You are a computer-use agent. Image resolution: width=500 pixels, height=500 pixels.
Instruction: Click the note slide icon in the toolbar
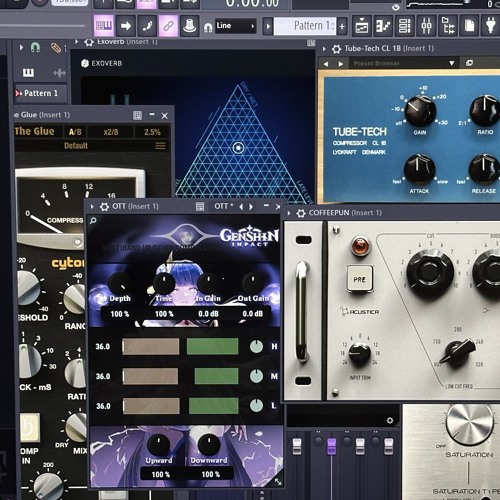point(147,26)
